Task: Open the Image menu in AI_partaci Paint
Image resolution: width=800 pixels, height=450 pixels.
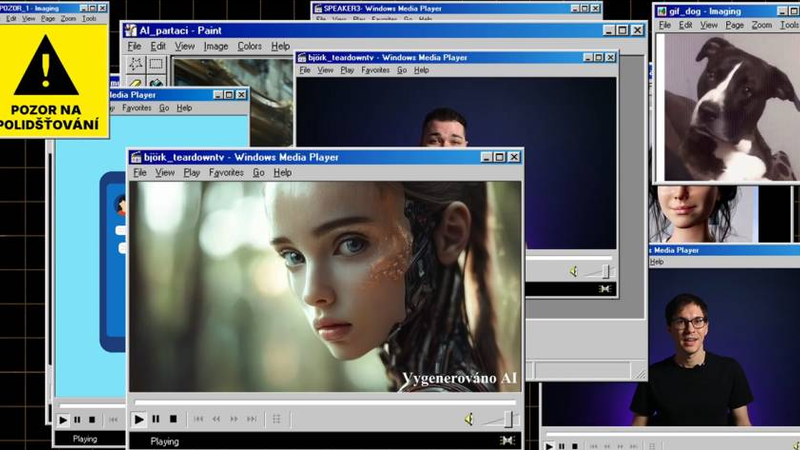Action: pyautogui.click(x=216, y=46)
